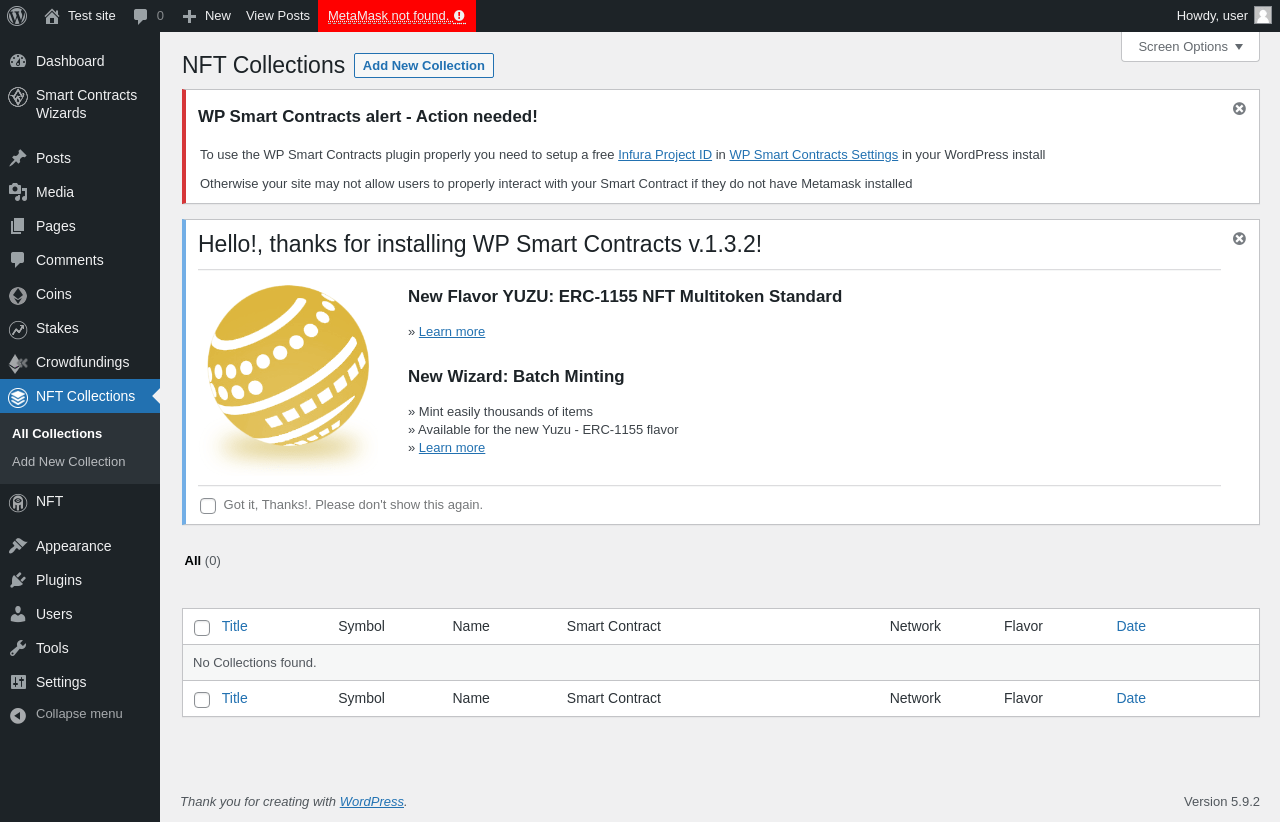
Task: Open the New menu in admin bar
Action: tap(206, 16)
